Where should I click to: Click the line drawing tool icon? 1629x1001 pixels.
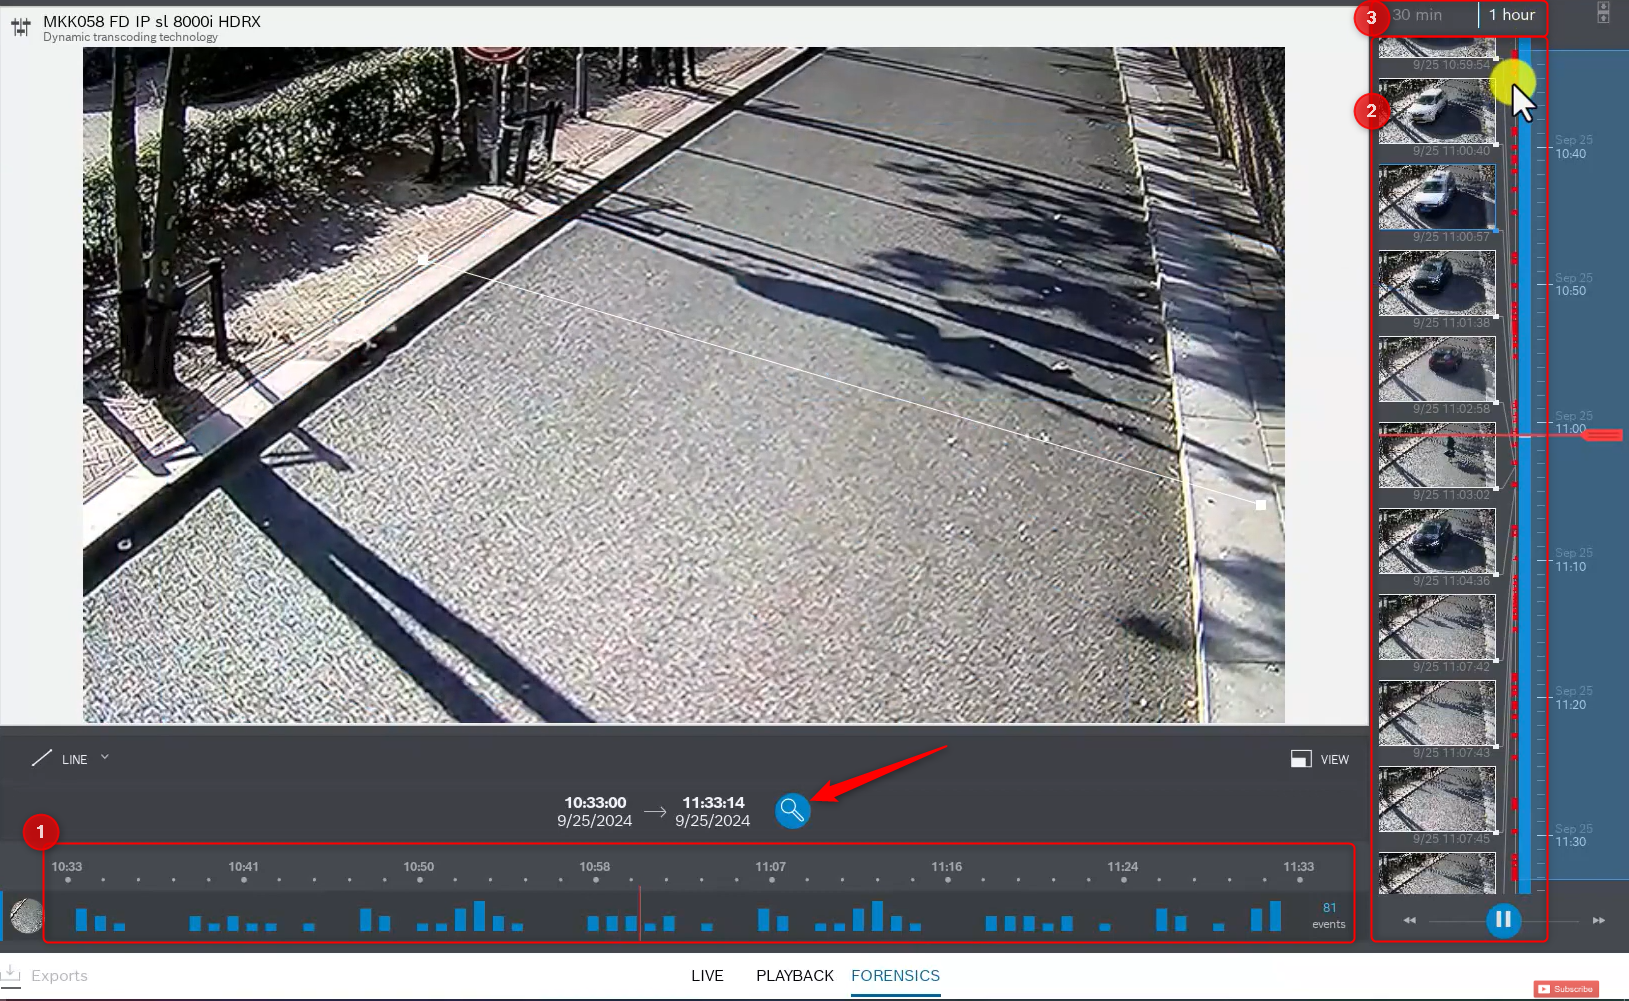click(41, 759)
